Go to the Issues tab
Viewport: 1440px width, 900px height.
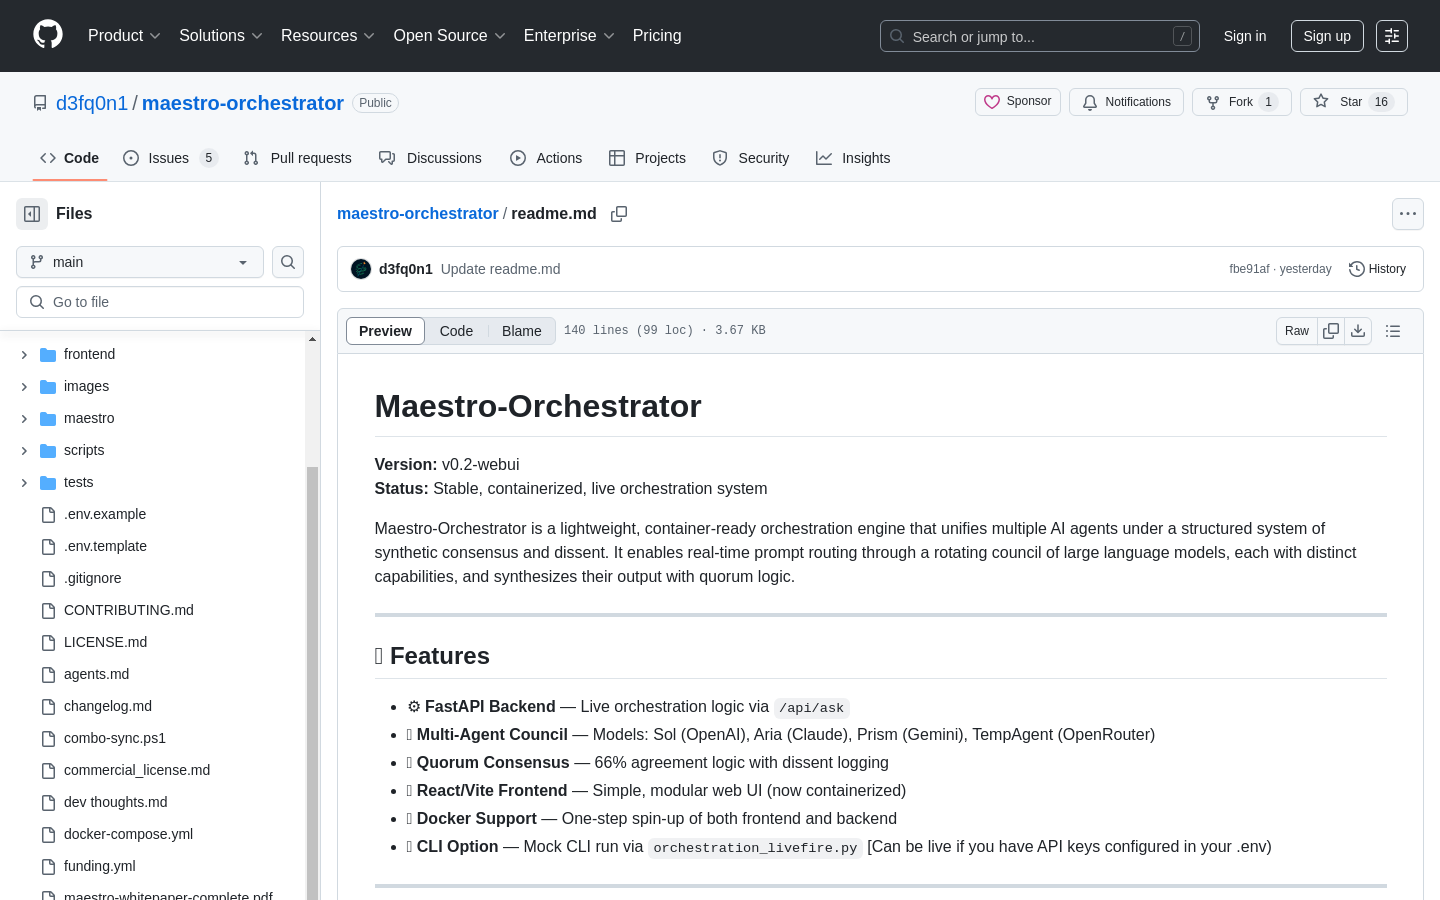click(x=170, y=158)
